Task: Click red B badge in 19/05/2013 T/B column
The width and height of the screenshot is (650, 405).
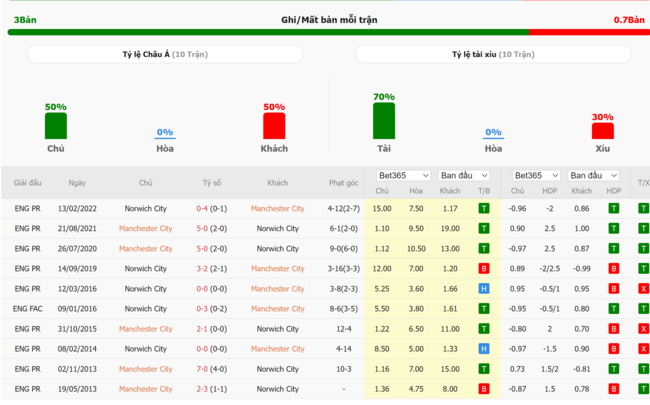Action: pos(484,389)
